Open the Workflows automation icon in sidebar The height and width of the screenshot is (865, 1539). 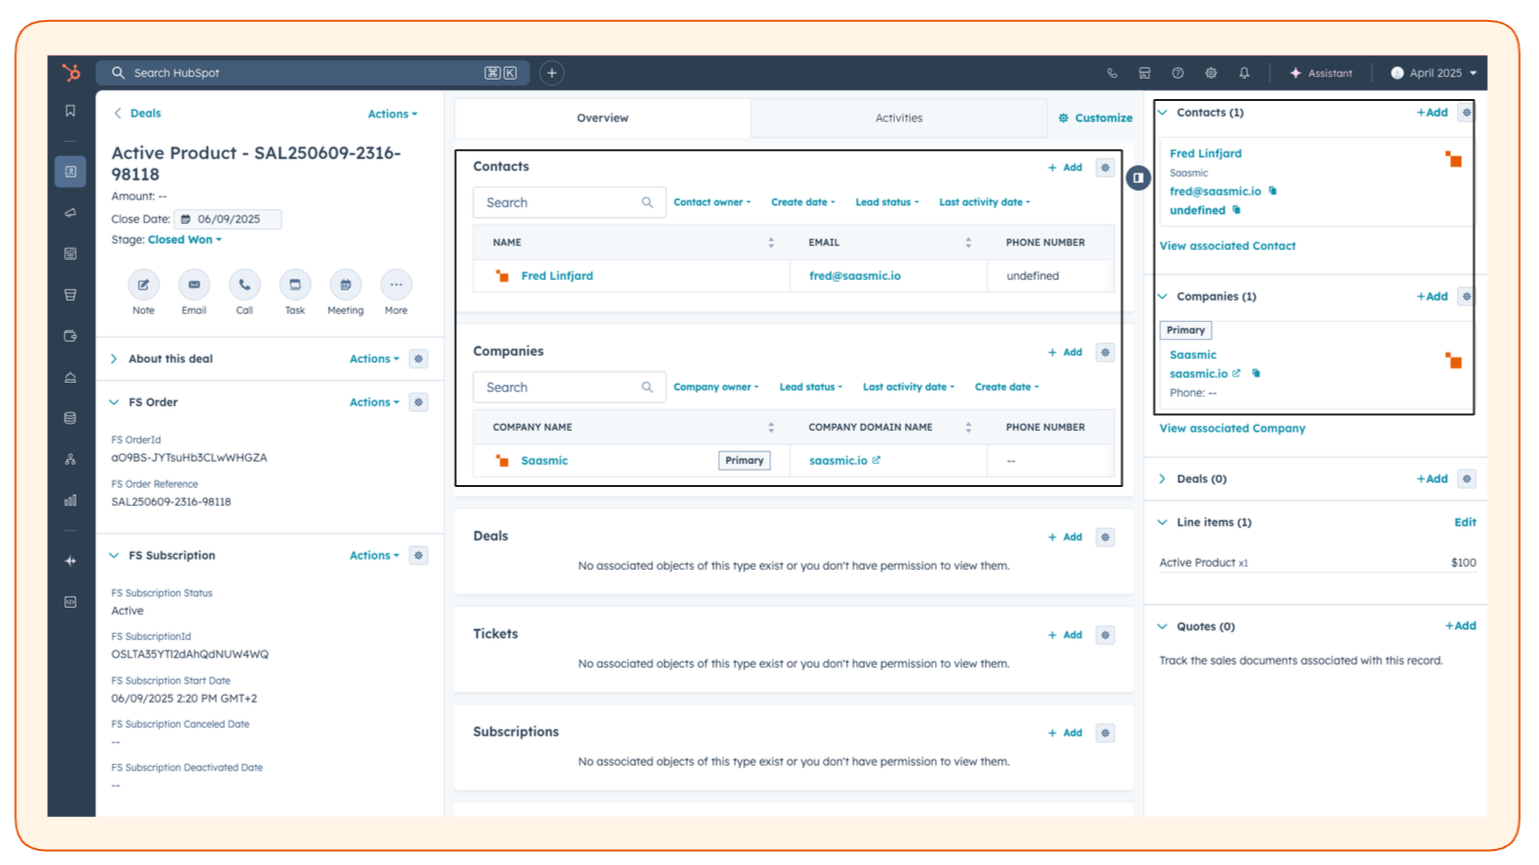(x=70, y=459)
